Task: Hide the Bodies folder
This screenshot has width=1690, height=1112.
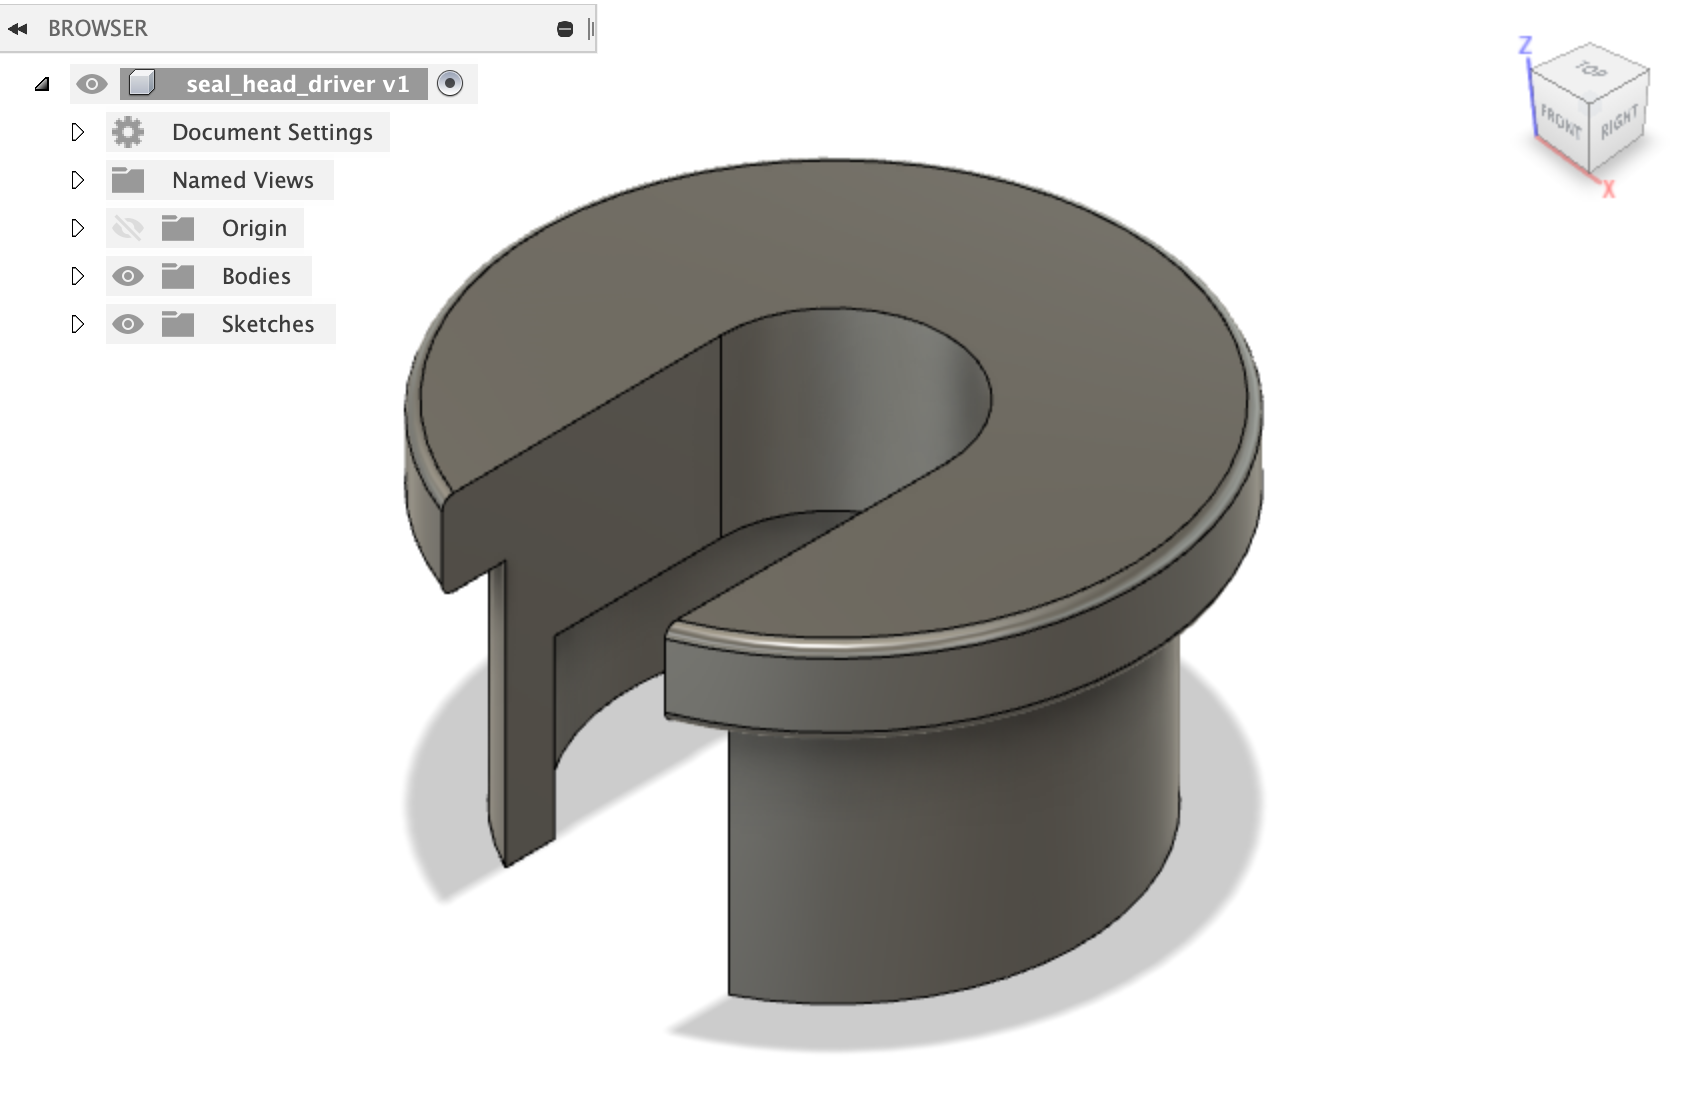Action: 128,276
